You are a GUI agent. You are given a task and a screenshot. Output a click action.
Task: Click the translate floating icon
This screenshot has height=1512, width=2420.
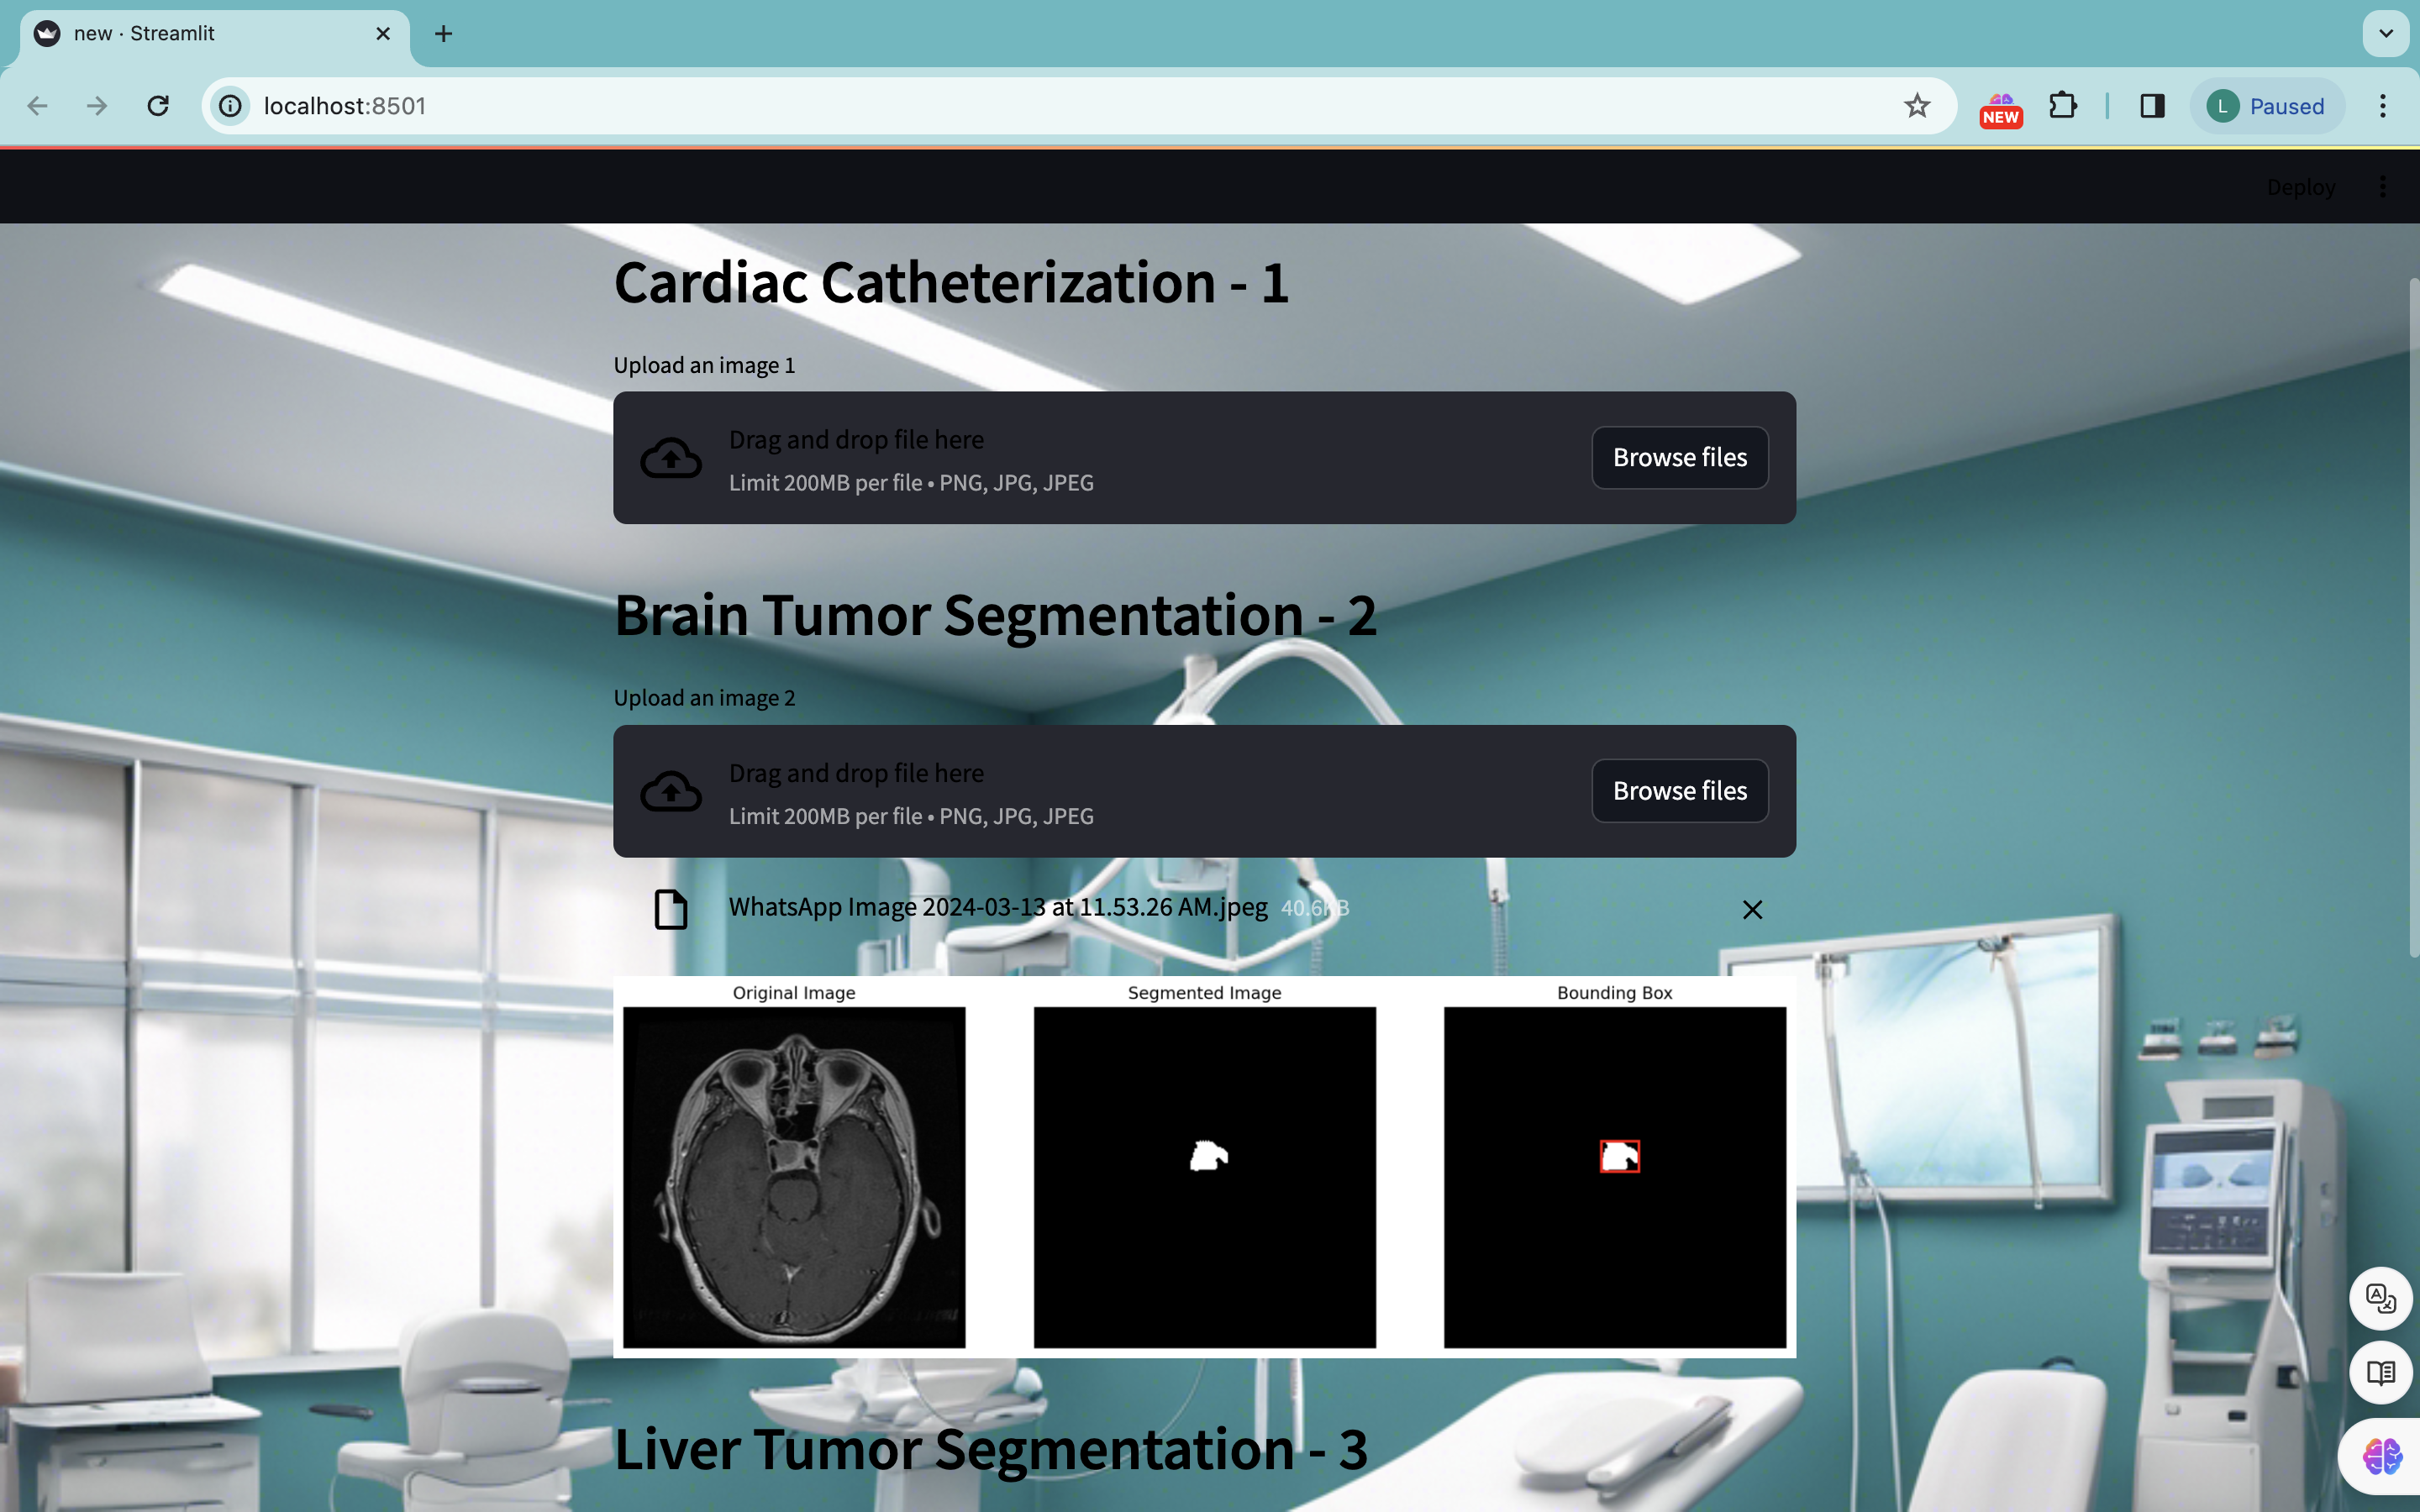click(x=2381, y=1298)
